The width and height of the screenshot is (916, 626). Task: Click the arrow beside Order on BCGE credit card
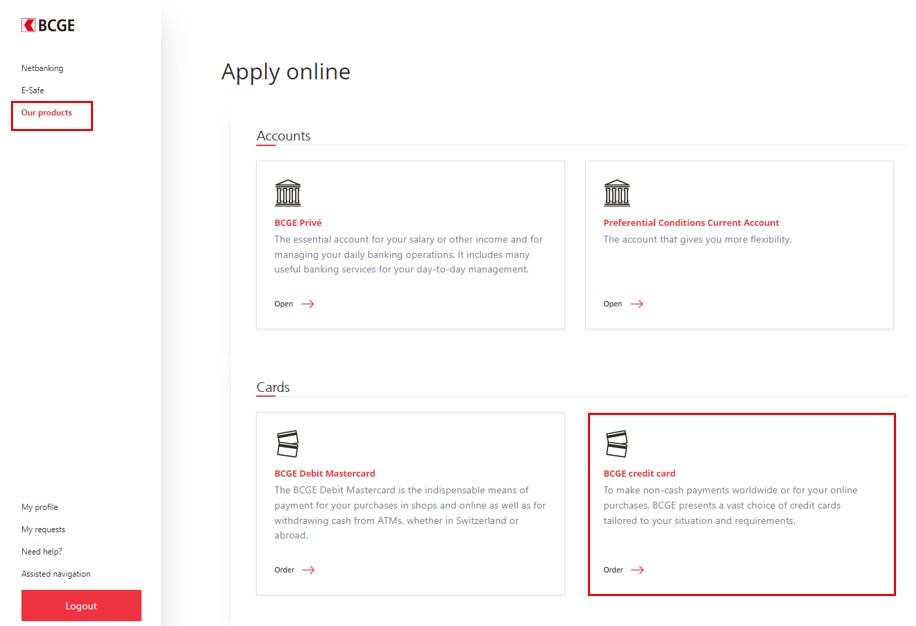coord(637,570)
